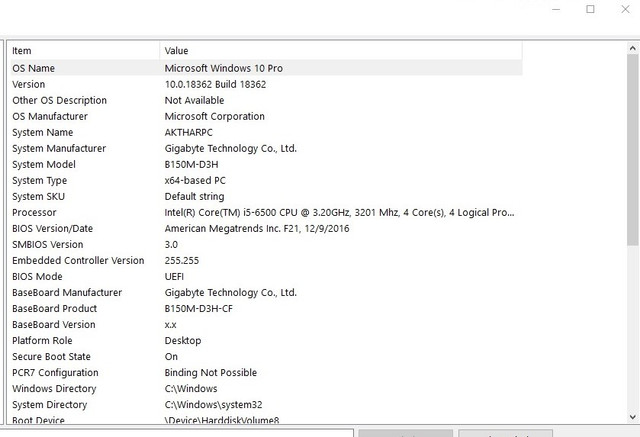Select the Intel Core i5-6500 value
The width and height of the screenshot is (640, 437).
tap(339, 213)
